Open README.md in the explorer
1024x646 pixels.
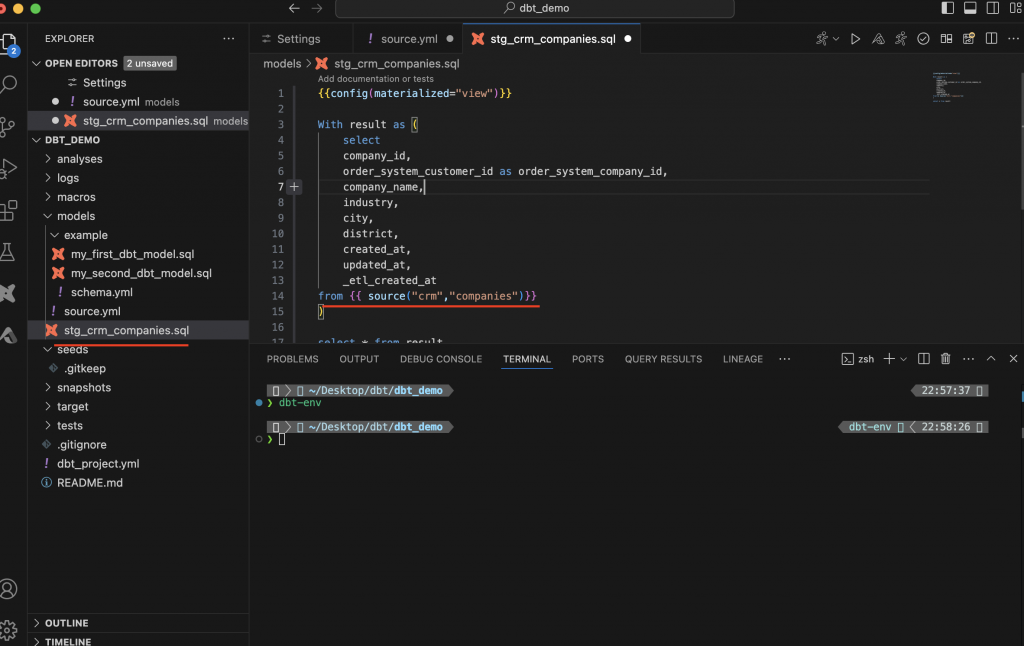coord(89,483)
